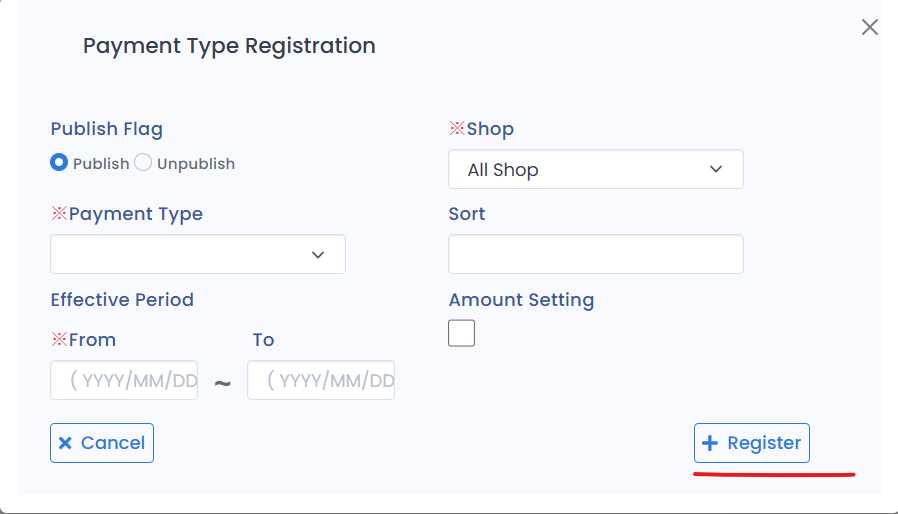
Task: Click the Shop dropdown chevron arrow
Action: (x=716, y=170)
